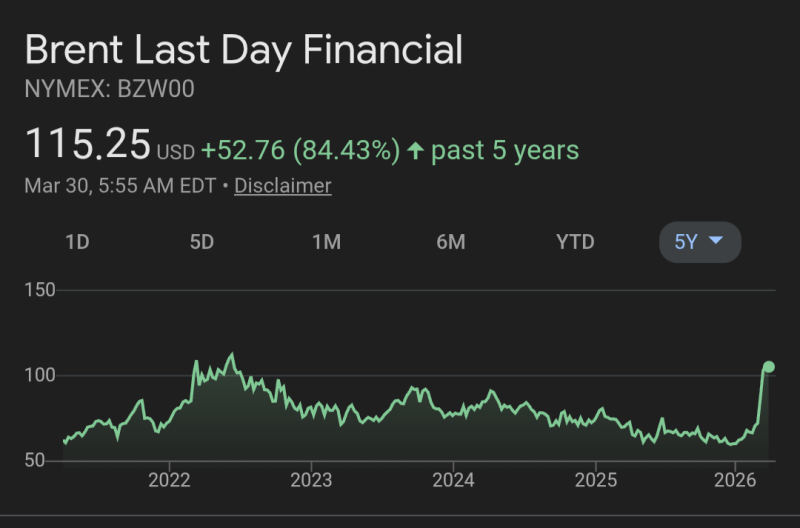Image resolution: width=800 pixels, height=528 pixels.
Task: Click the 2022 label on the x-axis
Action: click(x=169, y=479)
